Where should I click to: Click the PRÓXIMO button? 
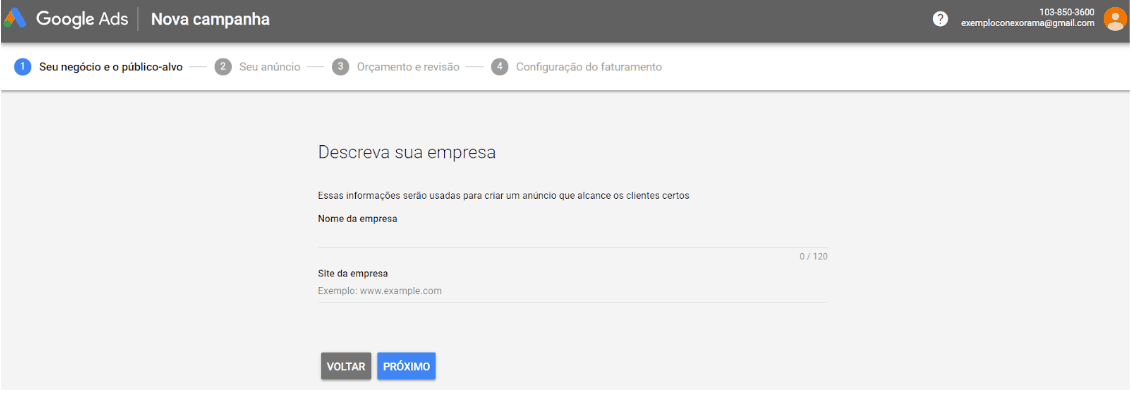406,367
